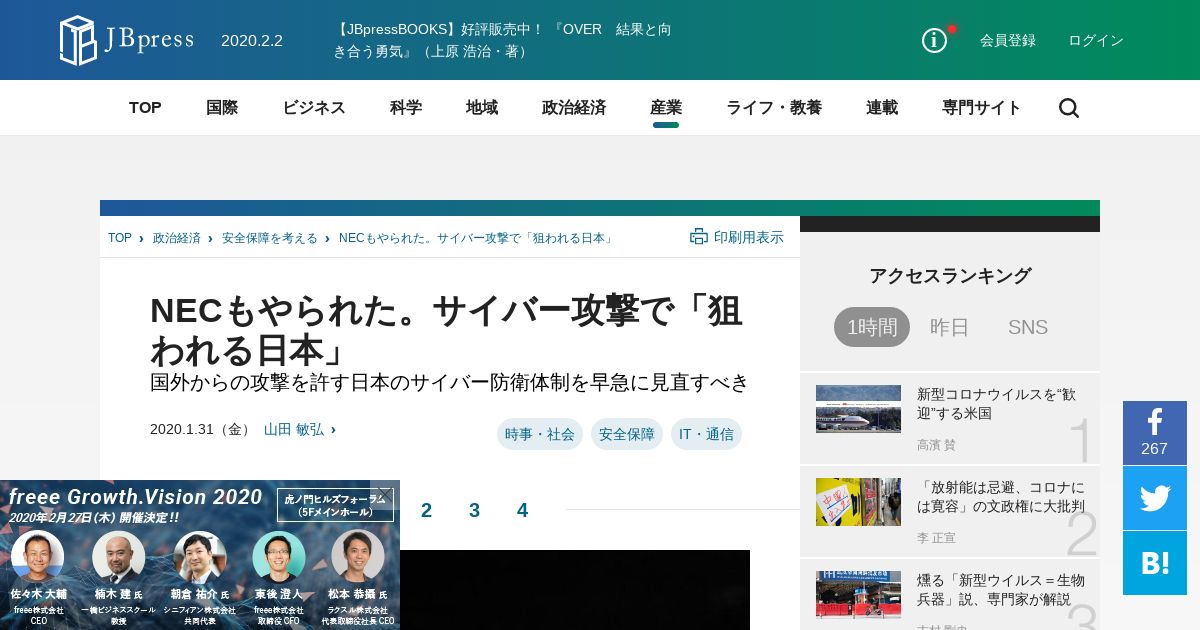Click thumbnail of second-ranked article
Image resolution: width=1200 pixels, height=630 pixels.
point(858,502)
